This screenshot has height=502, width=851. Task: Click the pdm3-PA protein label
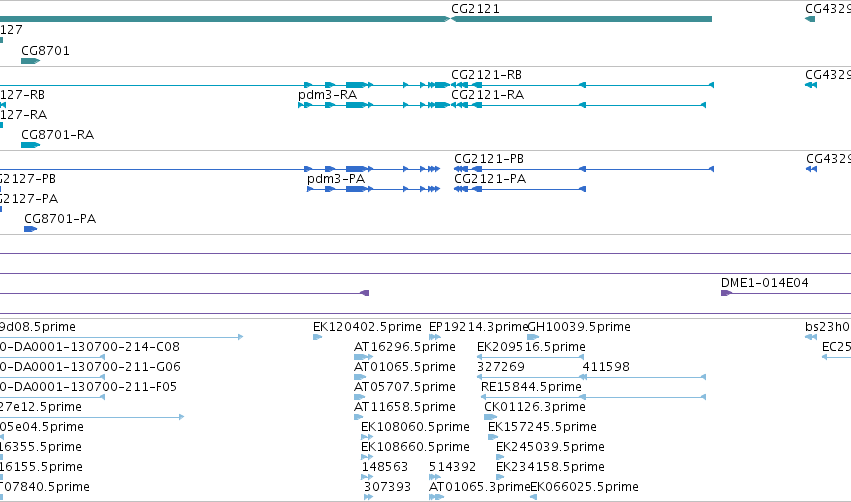336,179
